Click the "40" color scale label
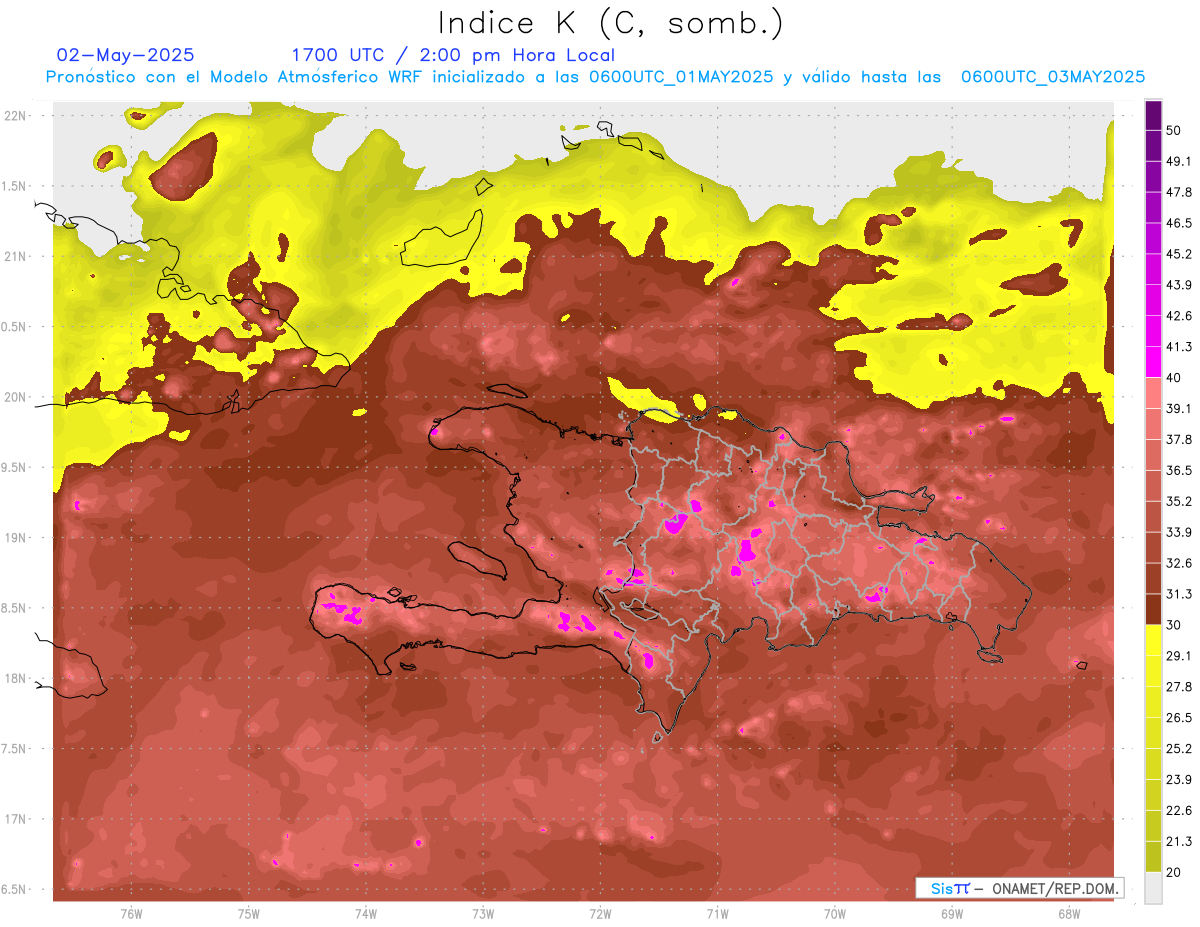1200x927 pixels. point(1175,377)
